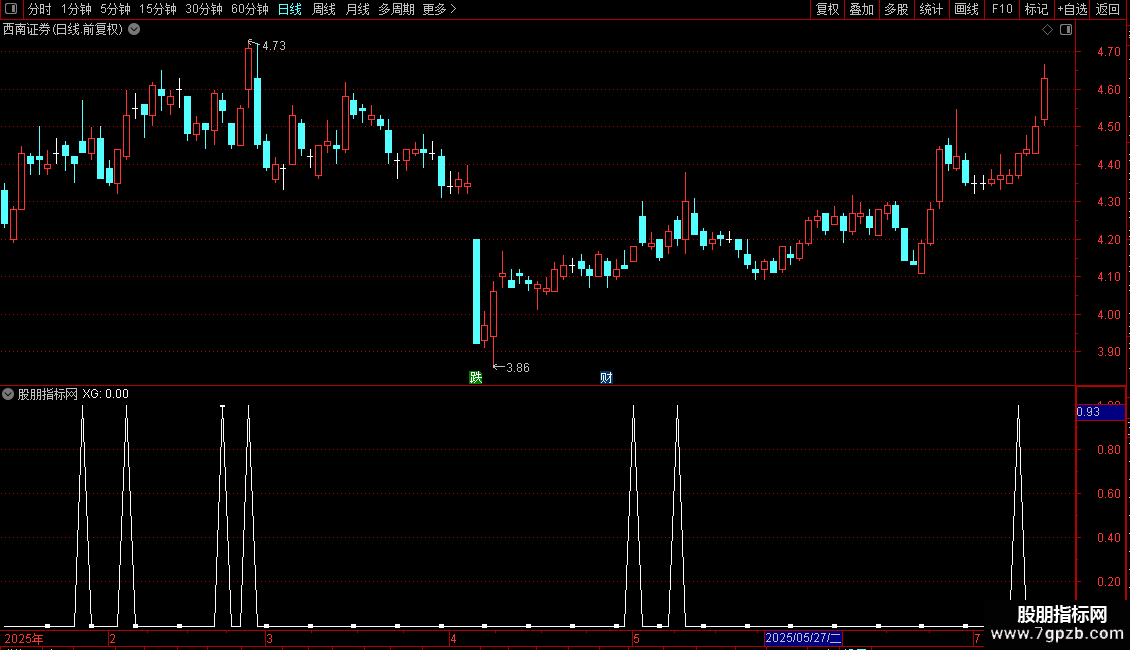Image resolution: width=1130 pixels, height=650 pixels.
Task: Open 多周期 multi-period view
Action: (x=396, y=9)
